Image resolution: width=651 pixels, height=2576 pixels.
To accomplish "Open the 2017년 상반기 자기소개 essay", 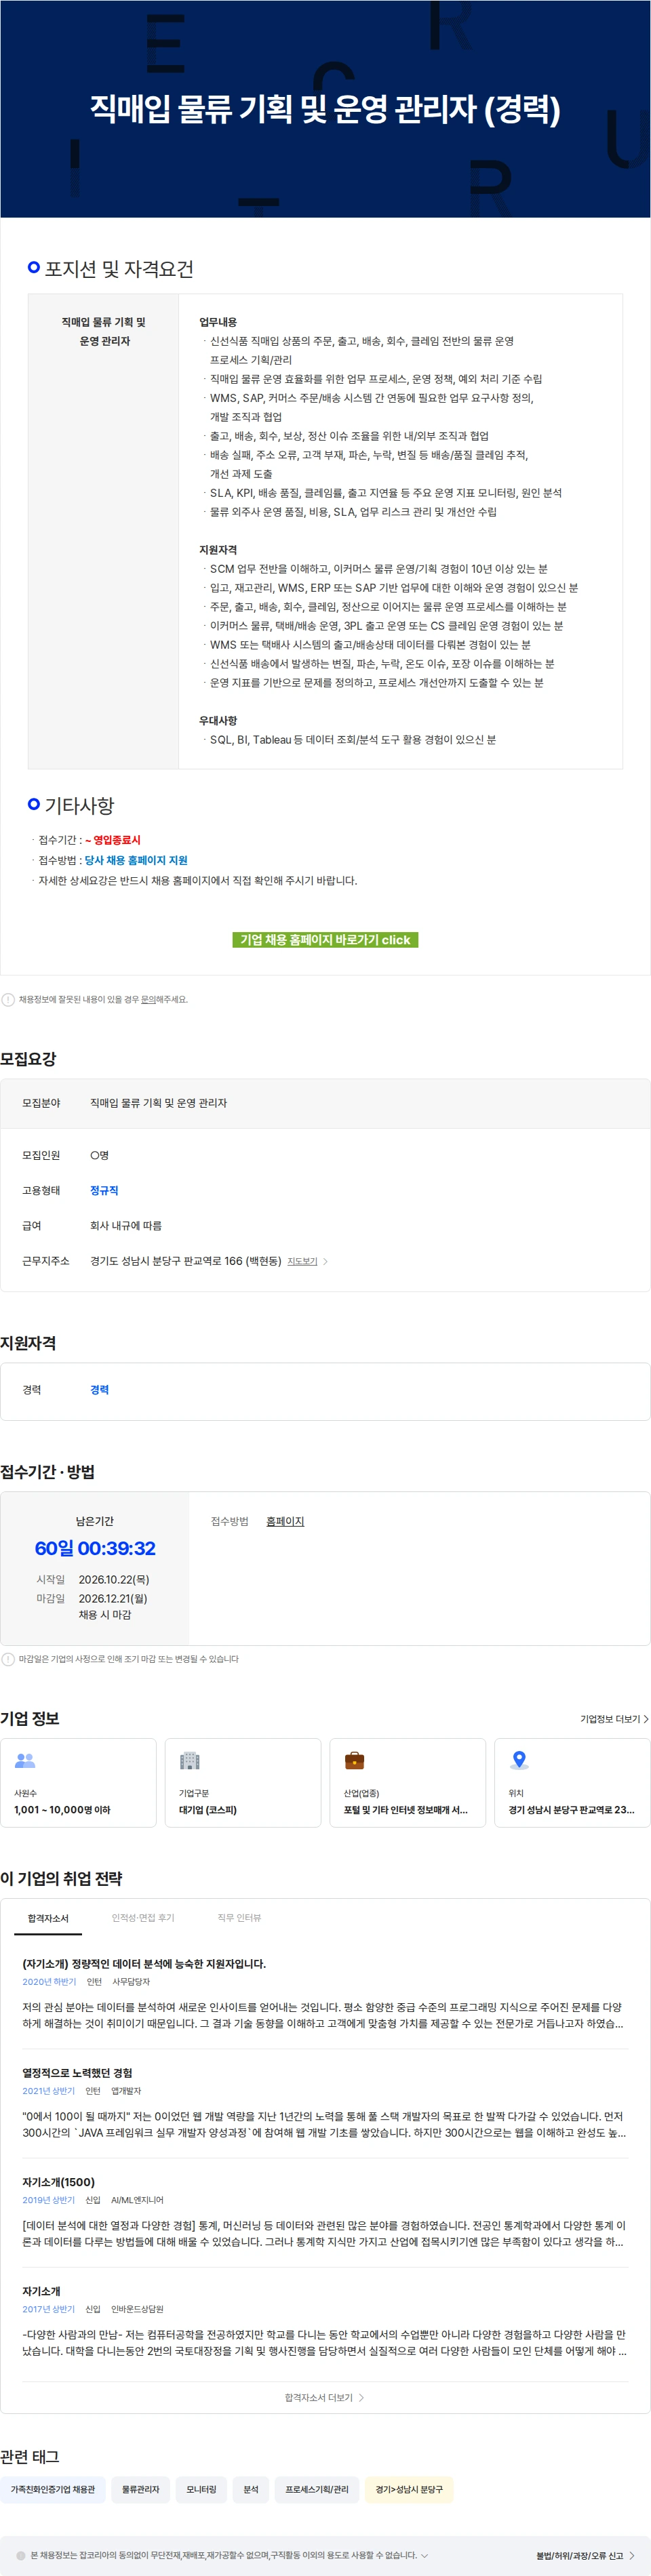I will point(41,2291).
